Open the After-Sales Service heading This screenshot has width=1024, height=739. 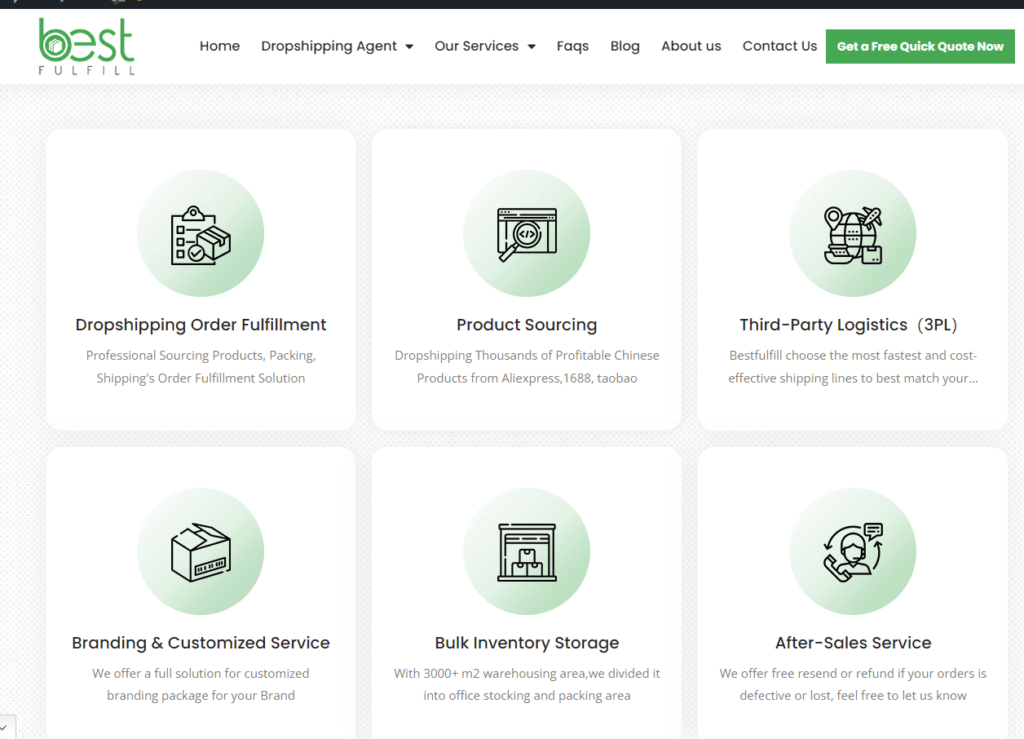pyautogui.click(x=853, y=642)
